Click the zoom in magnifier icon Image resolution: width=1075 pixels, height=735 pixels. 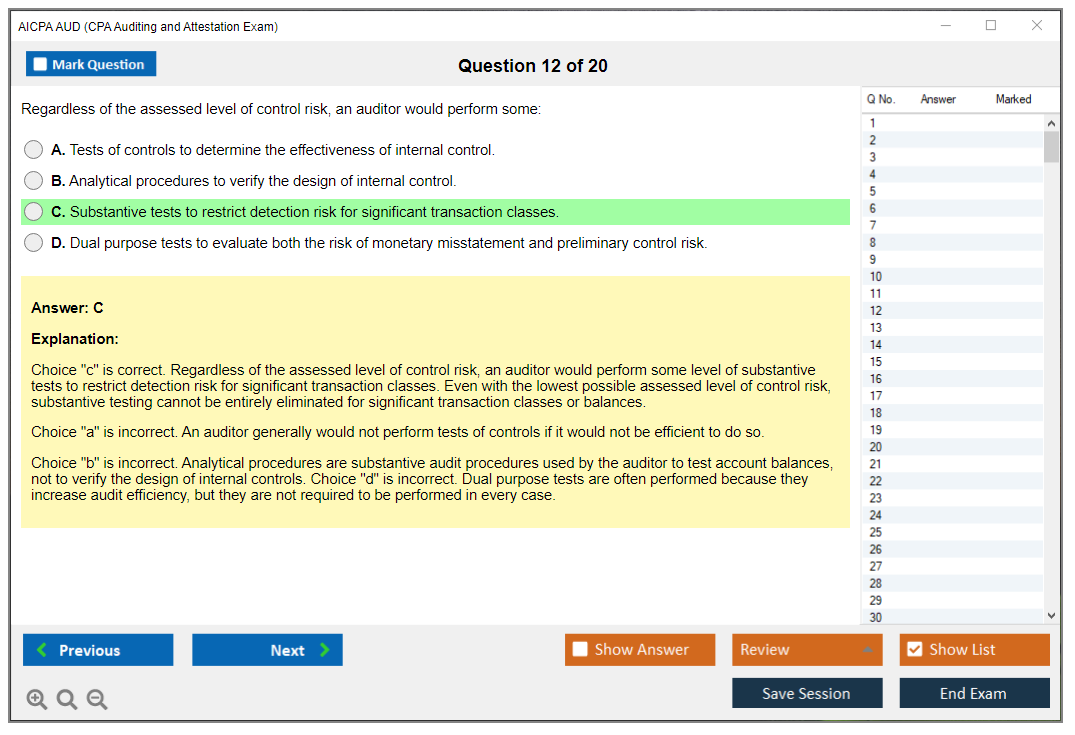pyautogui.click(x=37, y=700)
